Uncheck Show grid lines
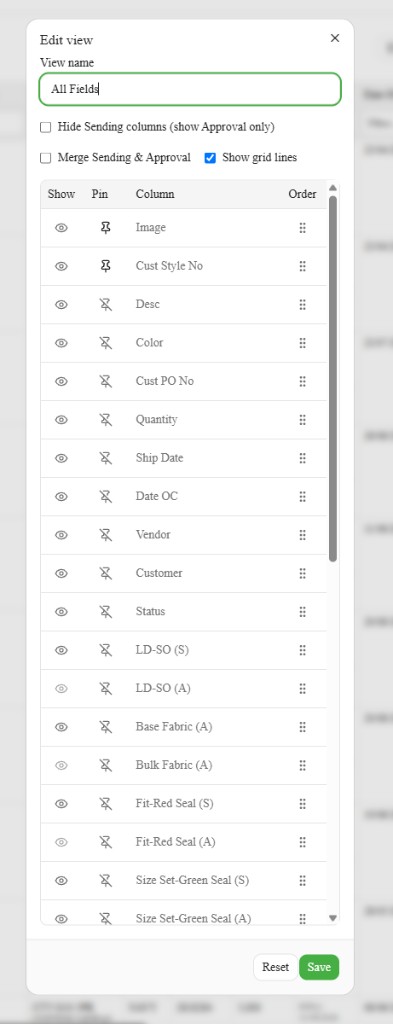The width and height of the screenshot is (393, 1024). coord(210,158)
